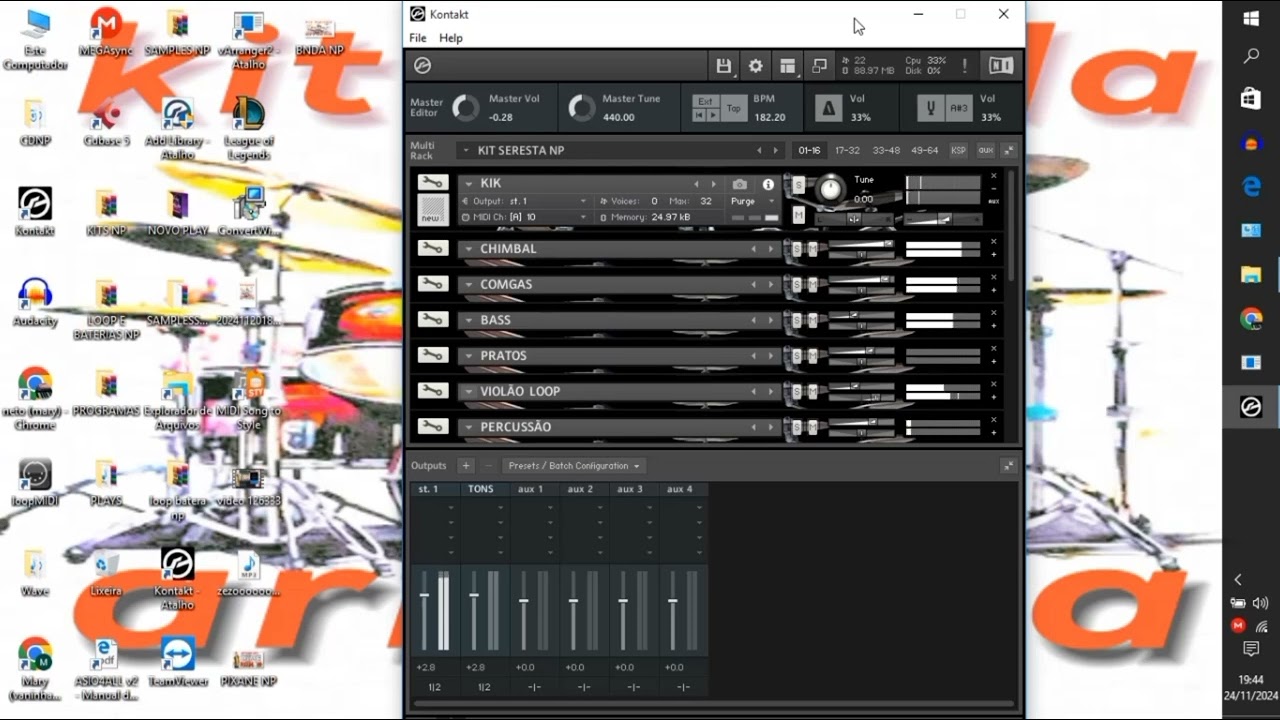Switch to rack page 33-48

click(886, 150)
